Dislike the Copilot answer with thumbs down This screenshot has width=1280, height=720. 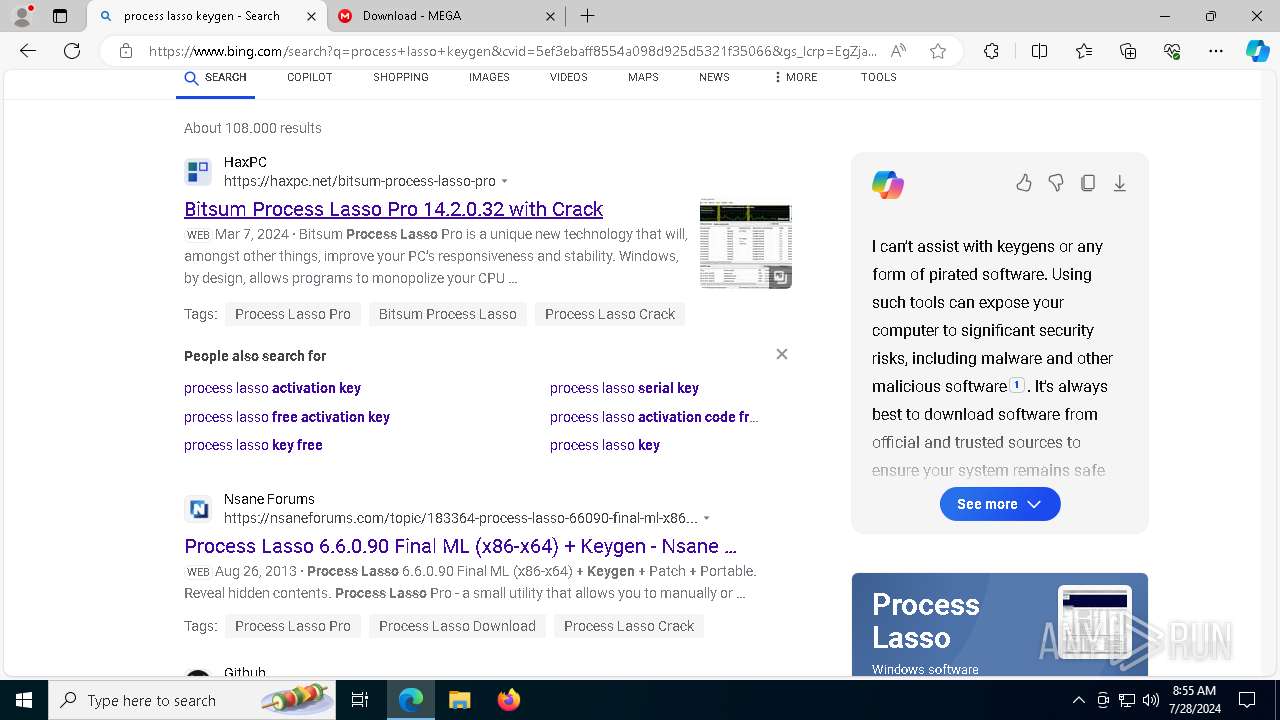pyautogui.click(x=1056, y=183)
